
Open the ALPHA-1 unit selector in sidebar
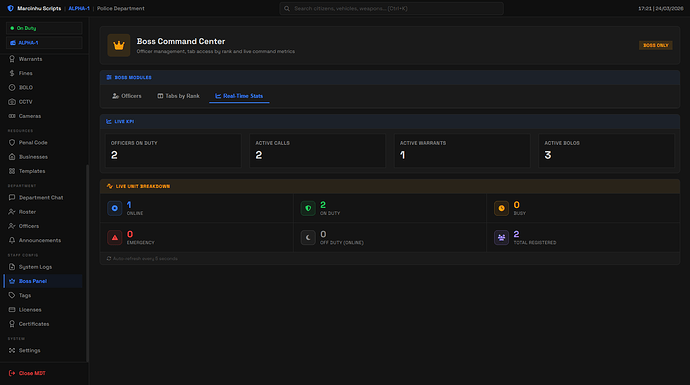point(44,43)
